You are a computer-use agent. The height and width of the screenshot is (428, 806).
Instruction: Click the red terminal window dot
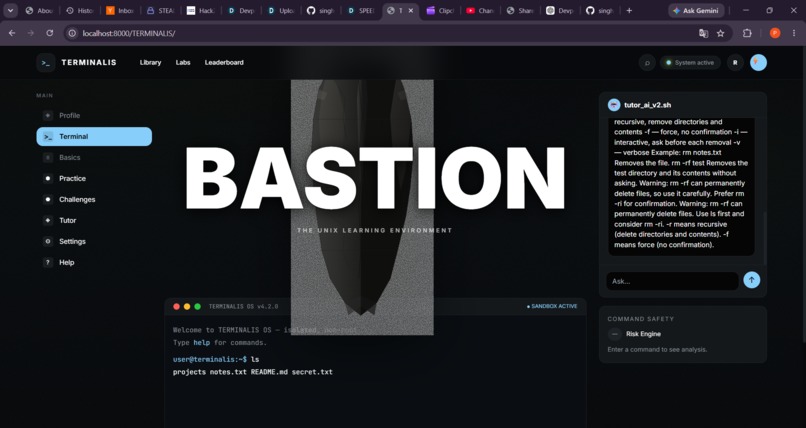pos(176,307)
